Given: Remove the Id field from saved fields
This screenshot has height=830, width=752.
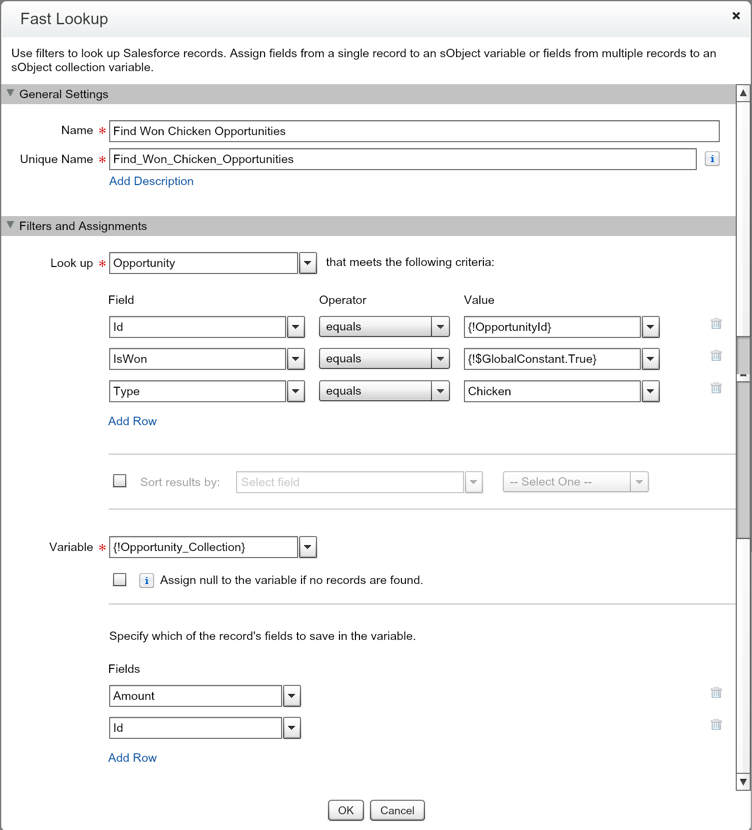Looking at the screenshot, I should (x=716, y=725).
